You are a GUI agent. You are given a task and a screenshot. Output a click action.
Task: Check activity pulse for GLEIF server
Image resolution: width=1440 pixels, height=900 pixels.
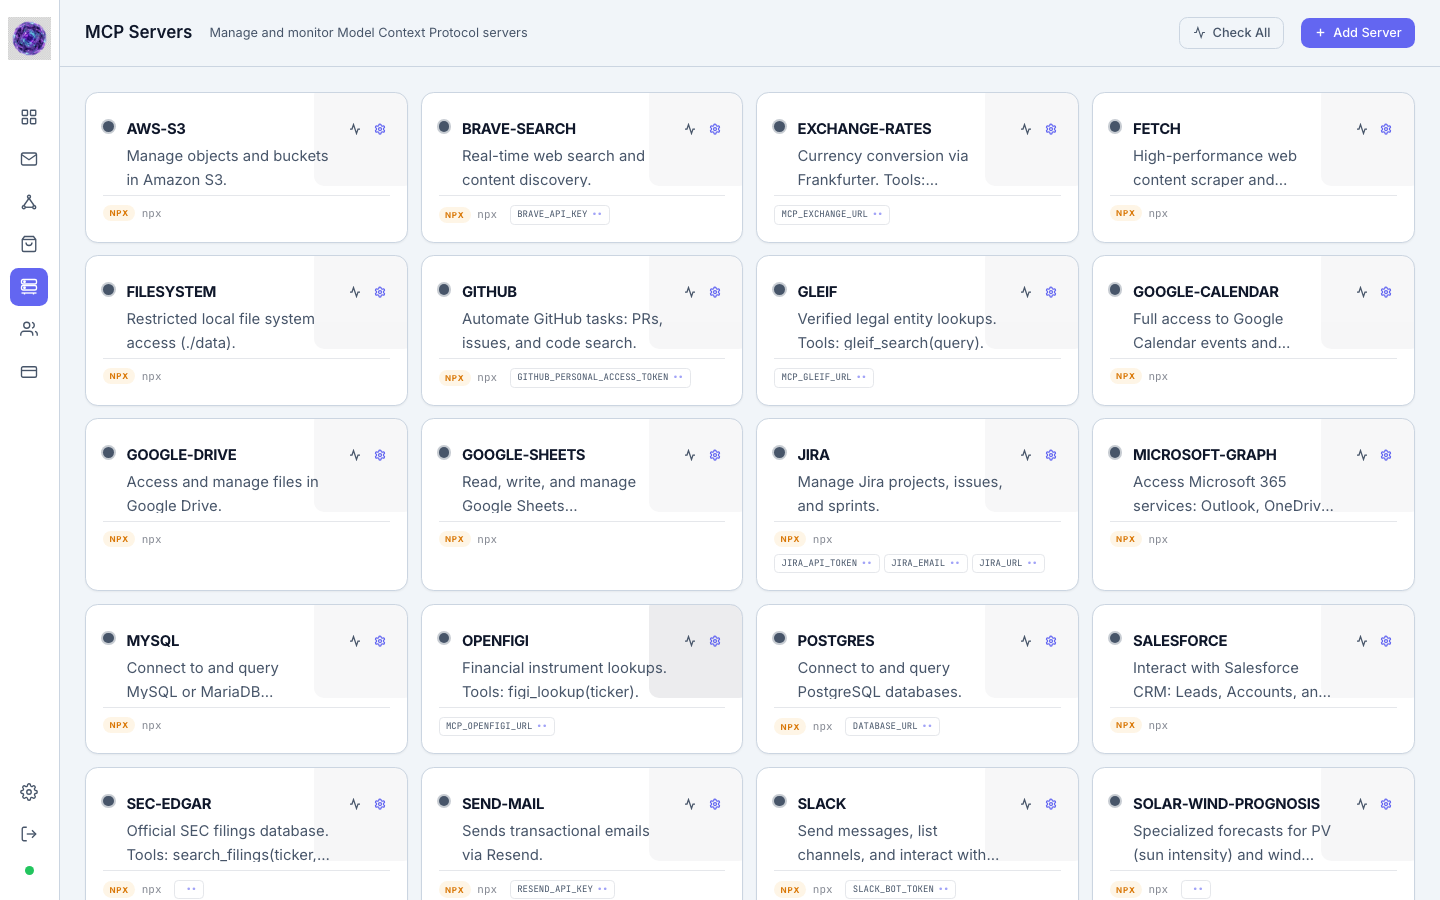coord(1026,292)
